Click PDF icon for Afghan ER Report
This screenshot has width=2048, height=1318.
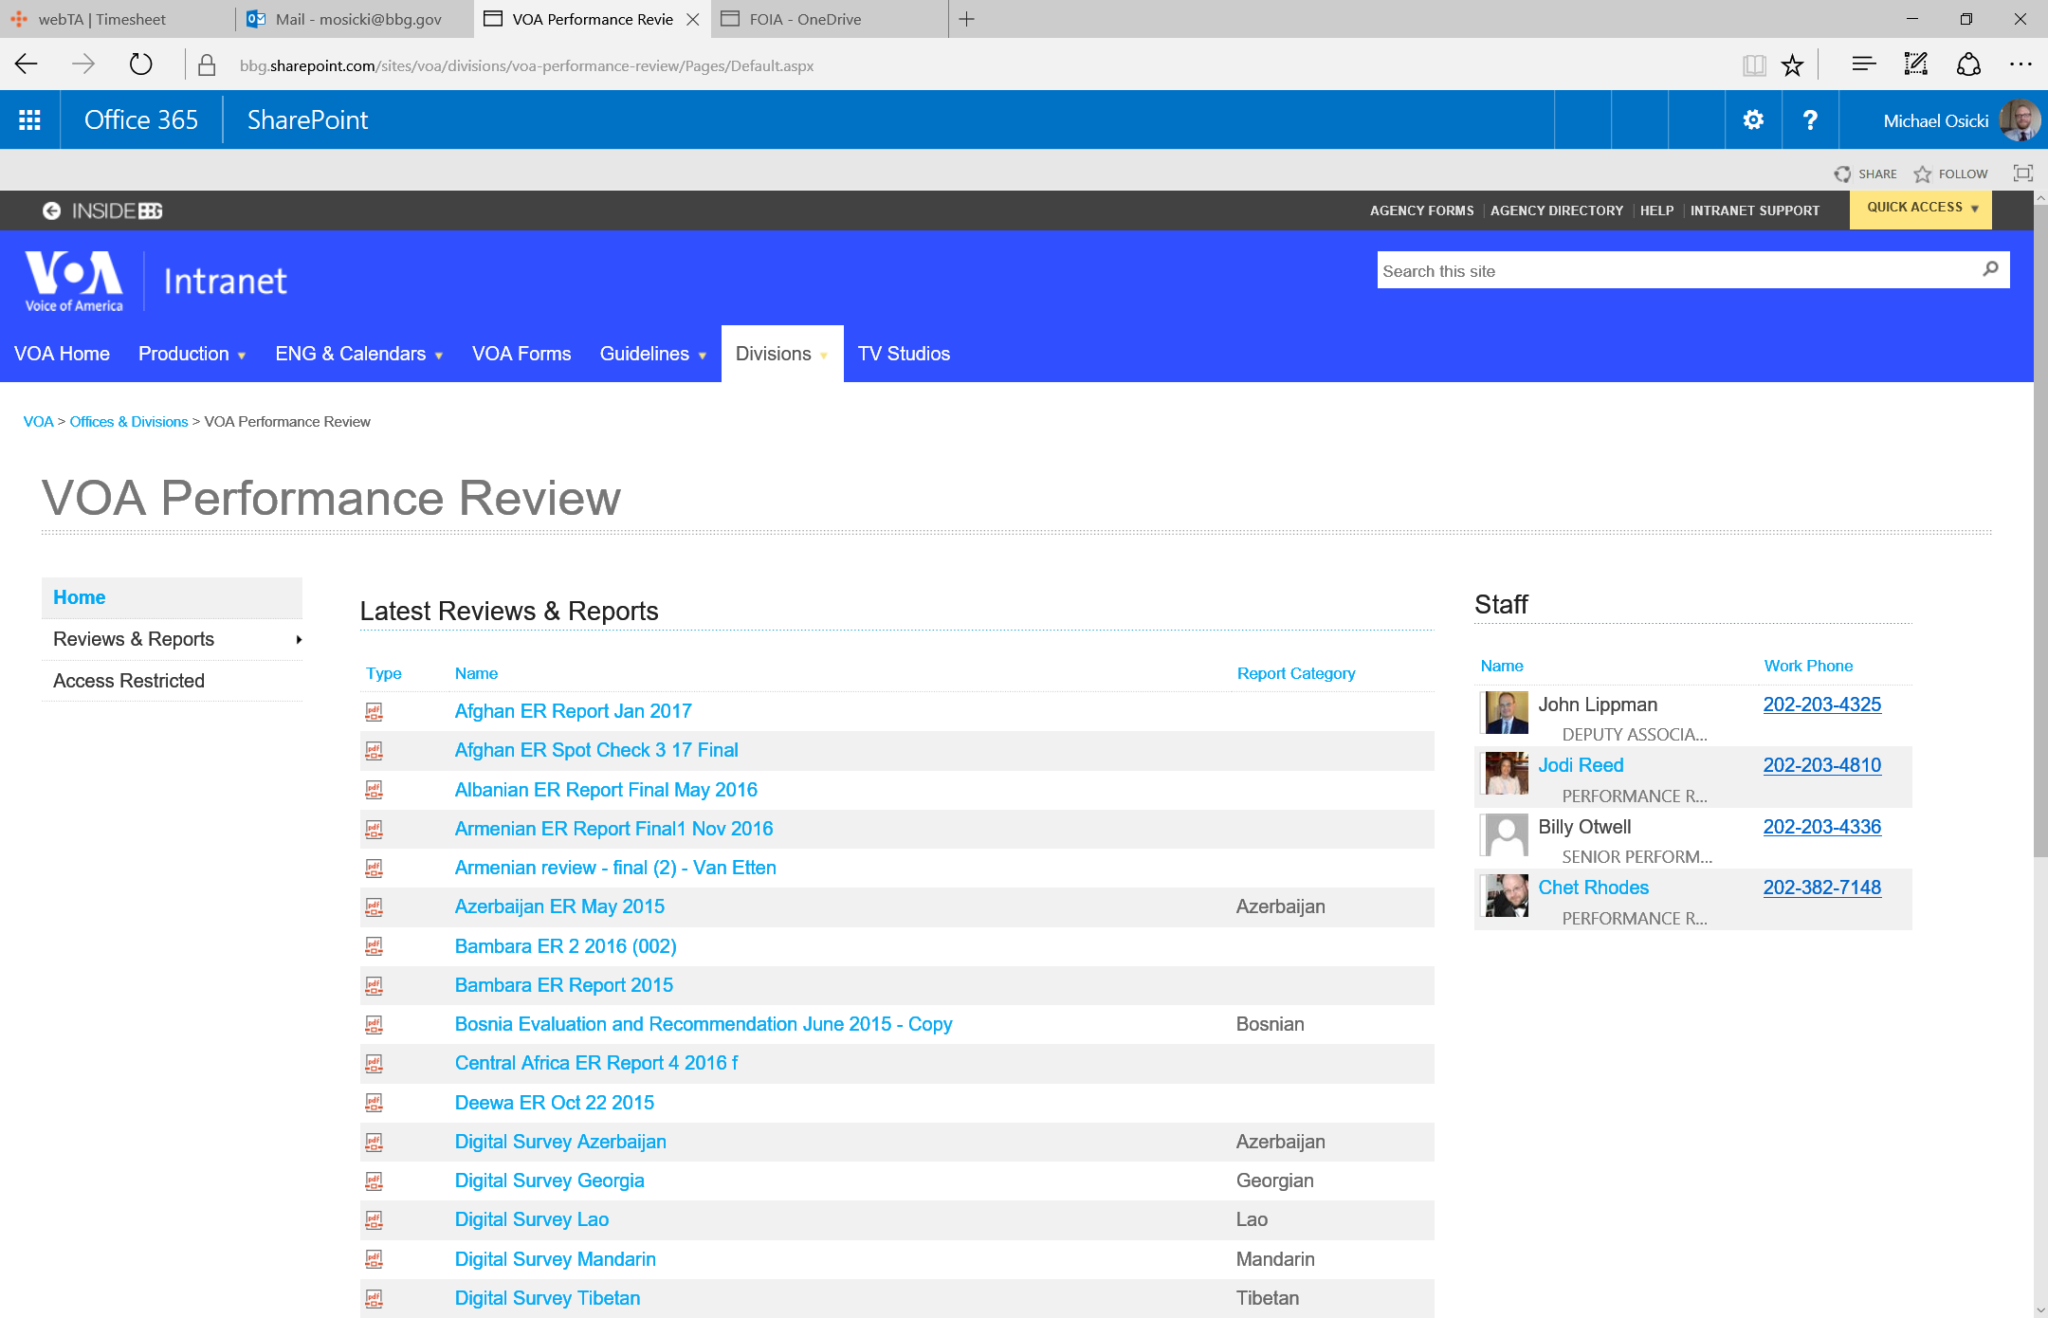pyautogui.click(x=374, y=712)
